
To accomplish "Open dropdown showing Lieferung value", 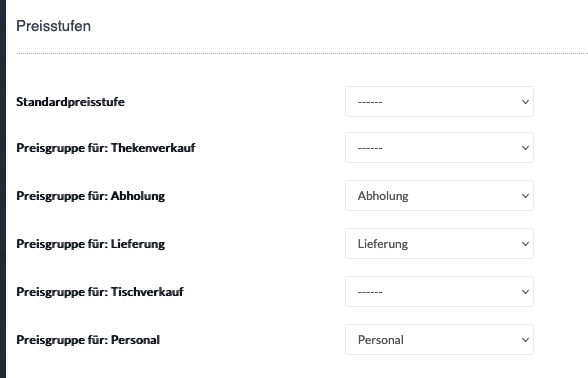I will [x=439, y=243].
